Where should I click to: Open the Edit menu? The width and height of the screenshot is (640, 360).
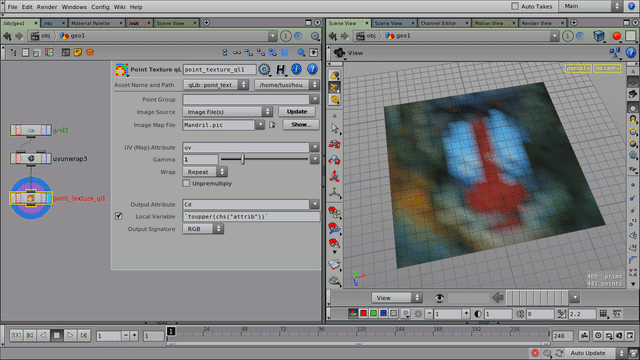(27, 7)
